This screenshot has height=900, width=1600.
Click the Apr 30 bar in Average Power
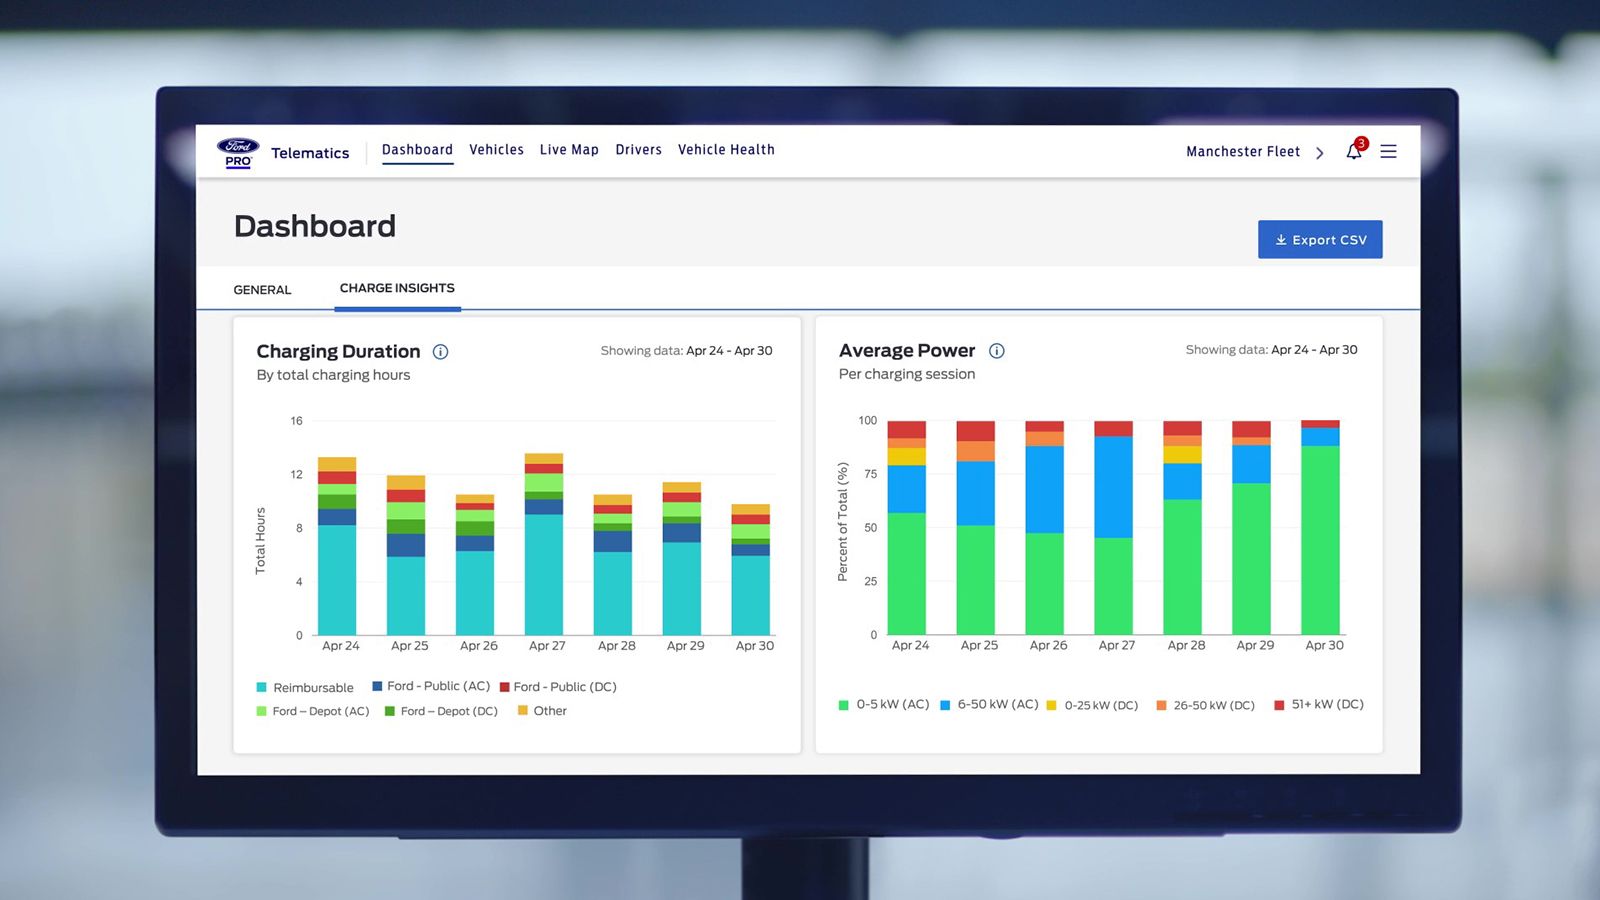(x=1321, y=528)
